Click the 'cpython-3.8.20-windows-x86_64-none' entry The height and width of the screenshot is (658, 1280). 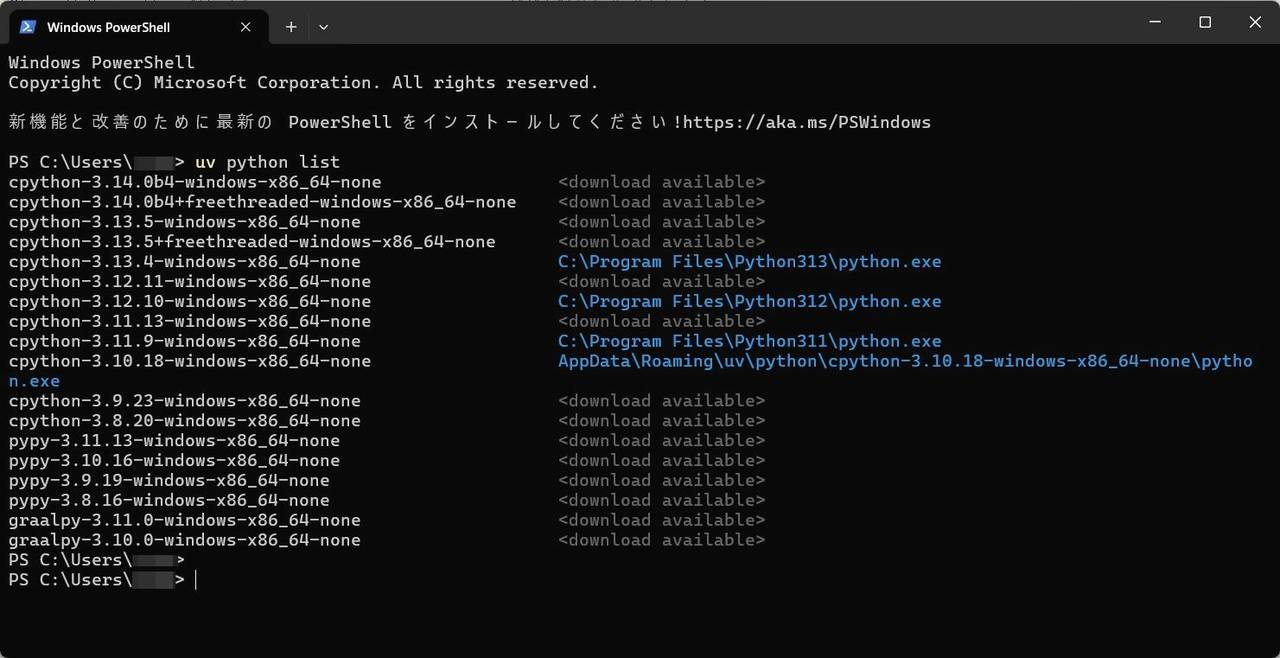pyautogui.click(x=184, y=421)
